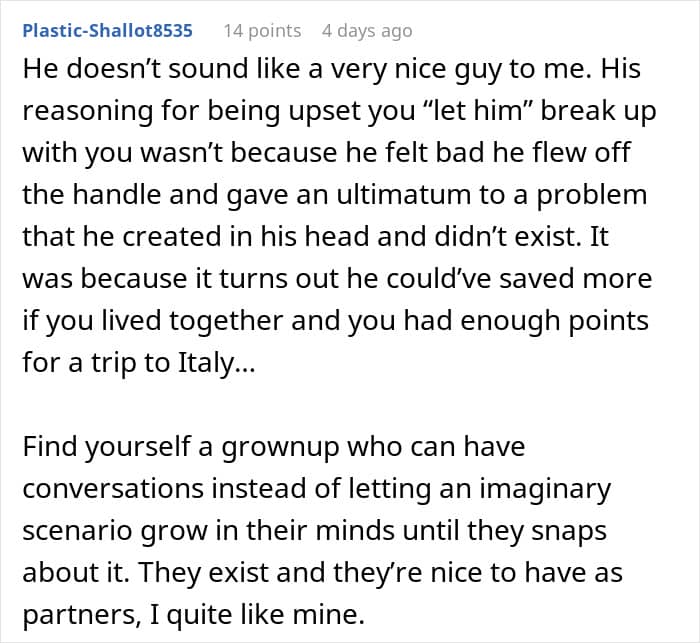
Task: Click the last line 'partners, I quite like mine.'
Action: point(194,615)
